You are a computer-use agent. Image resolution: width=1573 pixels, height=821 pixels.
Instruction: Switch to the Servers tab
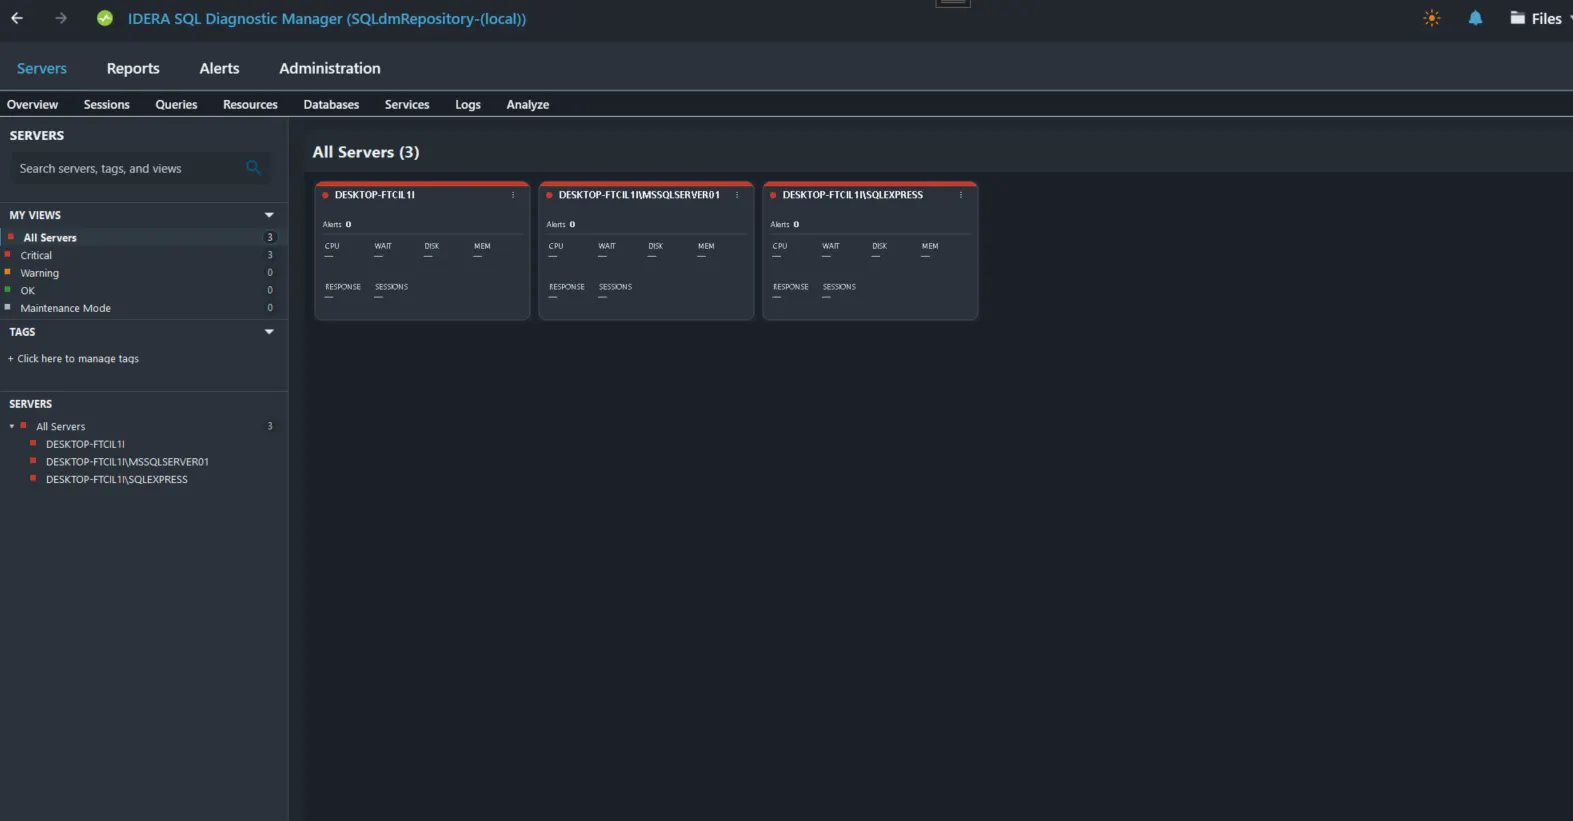click(x=42, y=68)
